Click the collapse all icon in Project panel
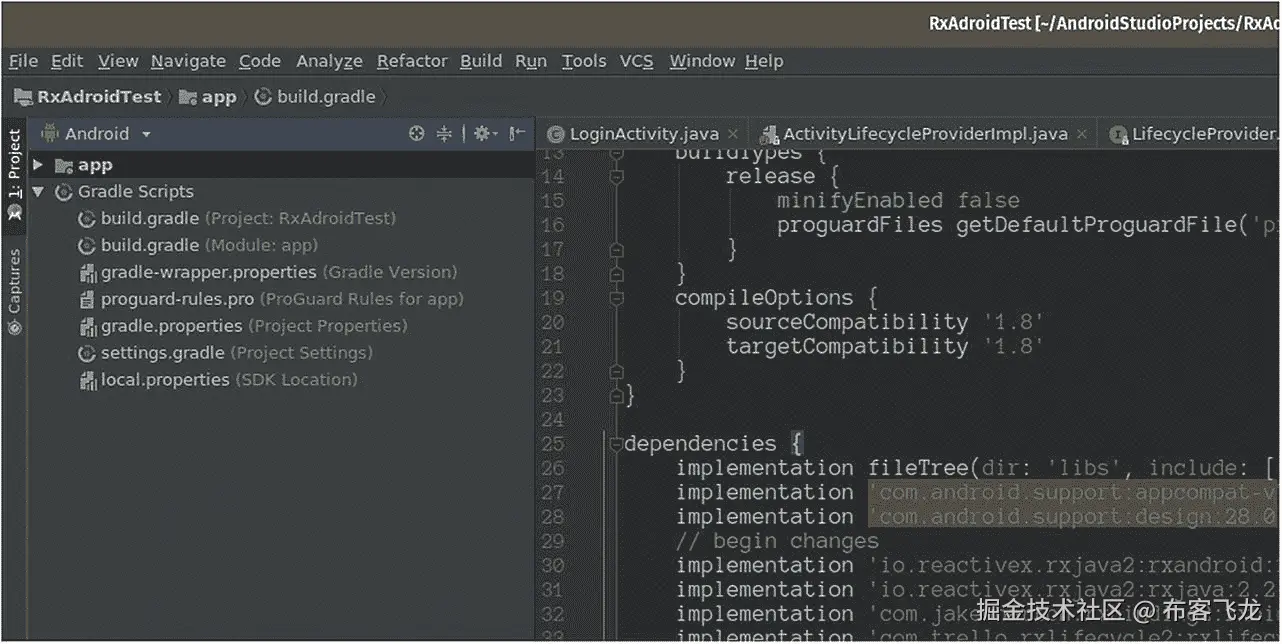The height and width of the screenshot is (644, 1282). 445,133
